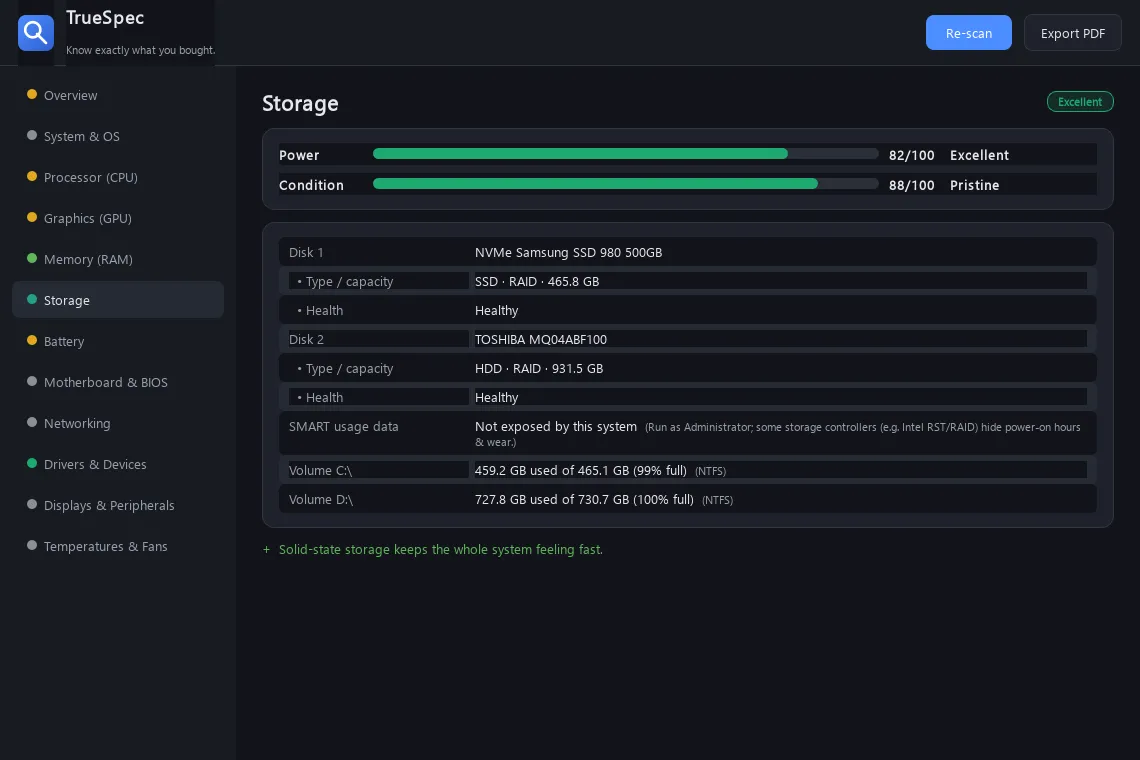This screenshot has height=760, width=1140.
Task: Show the Memory (RAM) page
Action: pyautogui.click(x=118, y=259)
